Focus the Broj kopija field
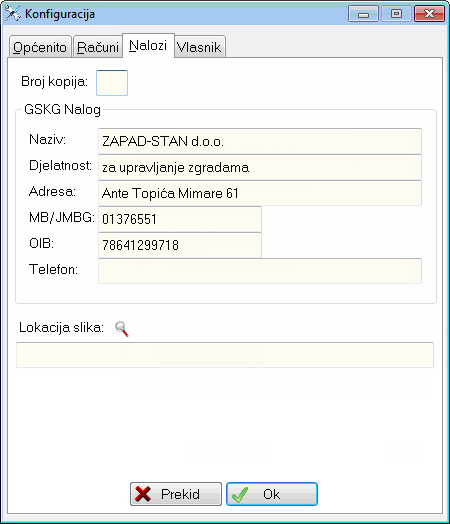Screen dimensions: 450x524 112,83
